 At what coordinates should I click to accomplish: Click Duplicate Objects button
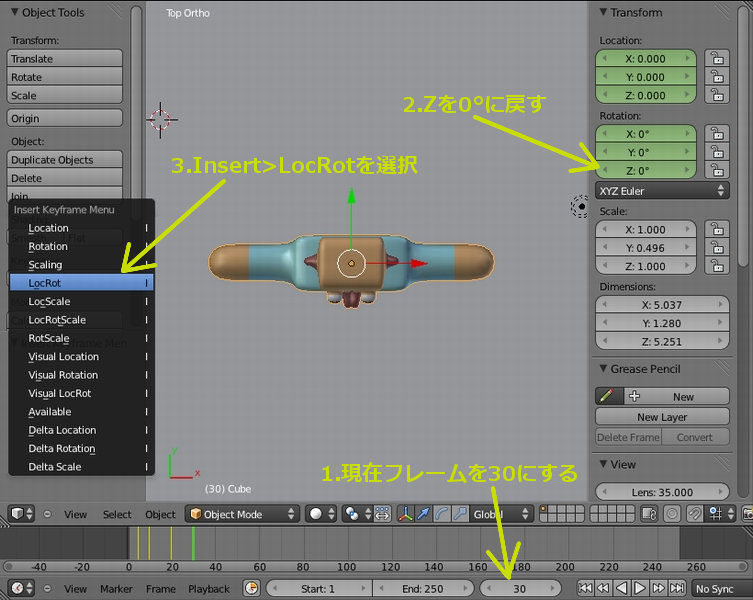click(65, 159)
